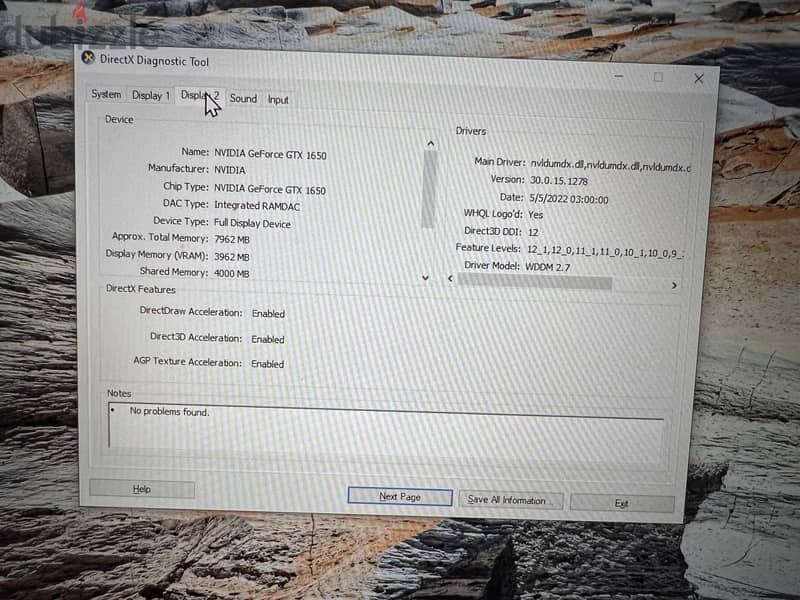Click Drivers panel scroll left arrow
This screenshot has height=600, width=800.
450,278
